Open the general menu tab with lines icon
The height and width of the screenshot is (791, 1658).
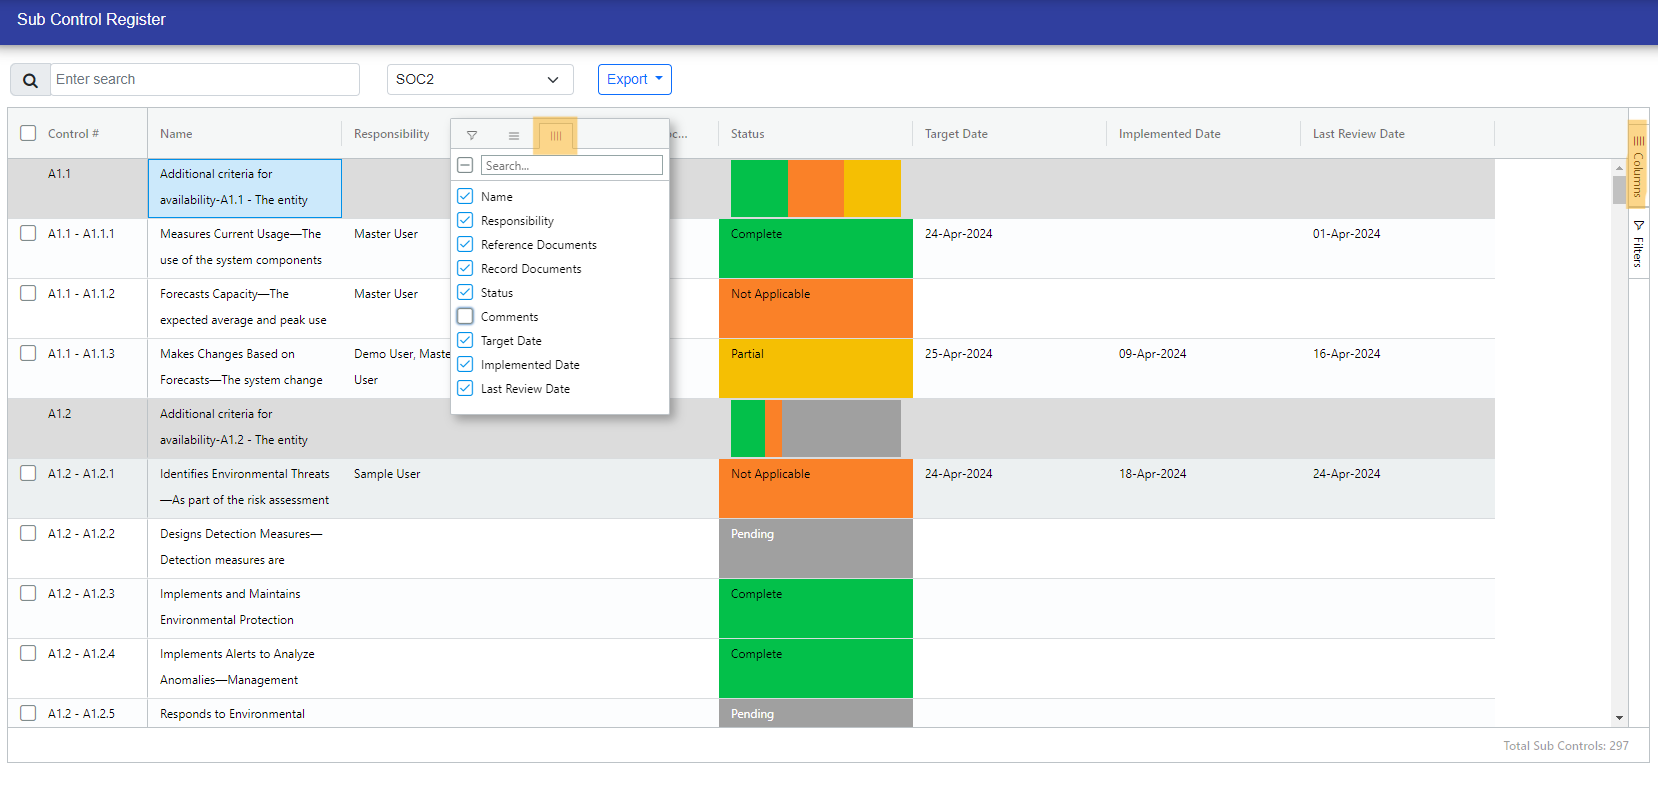(x=514, y=136)
